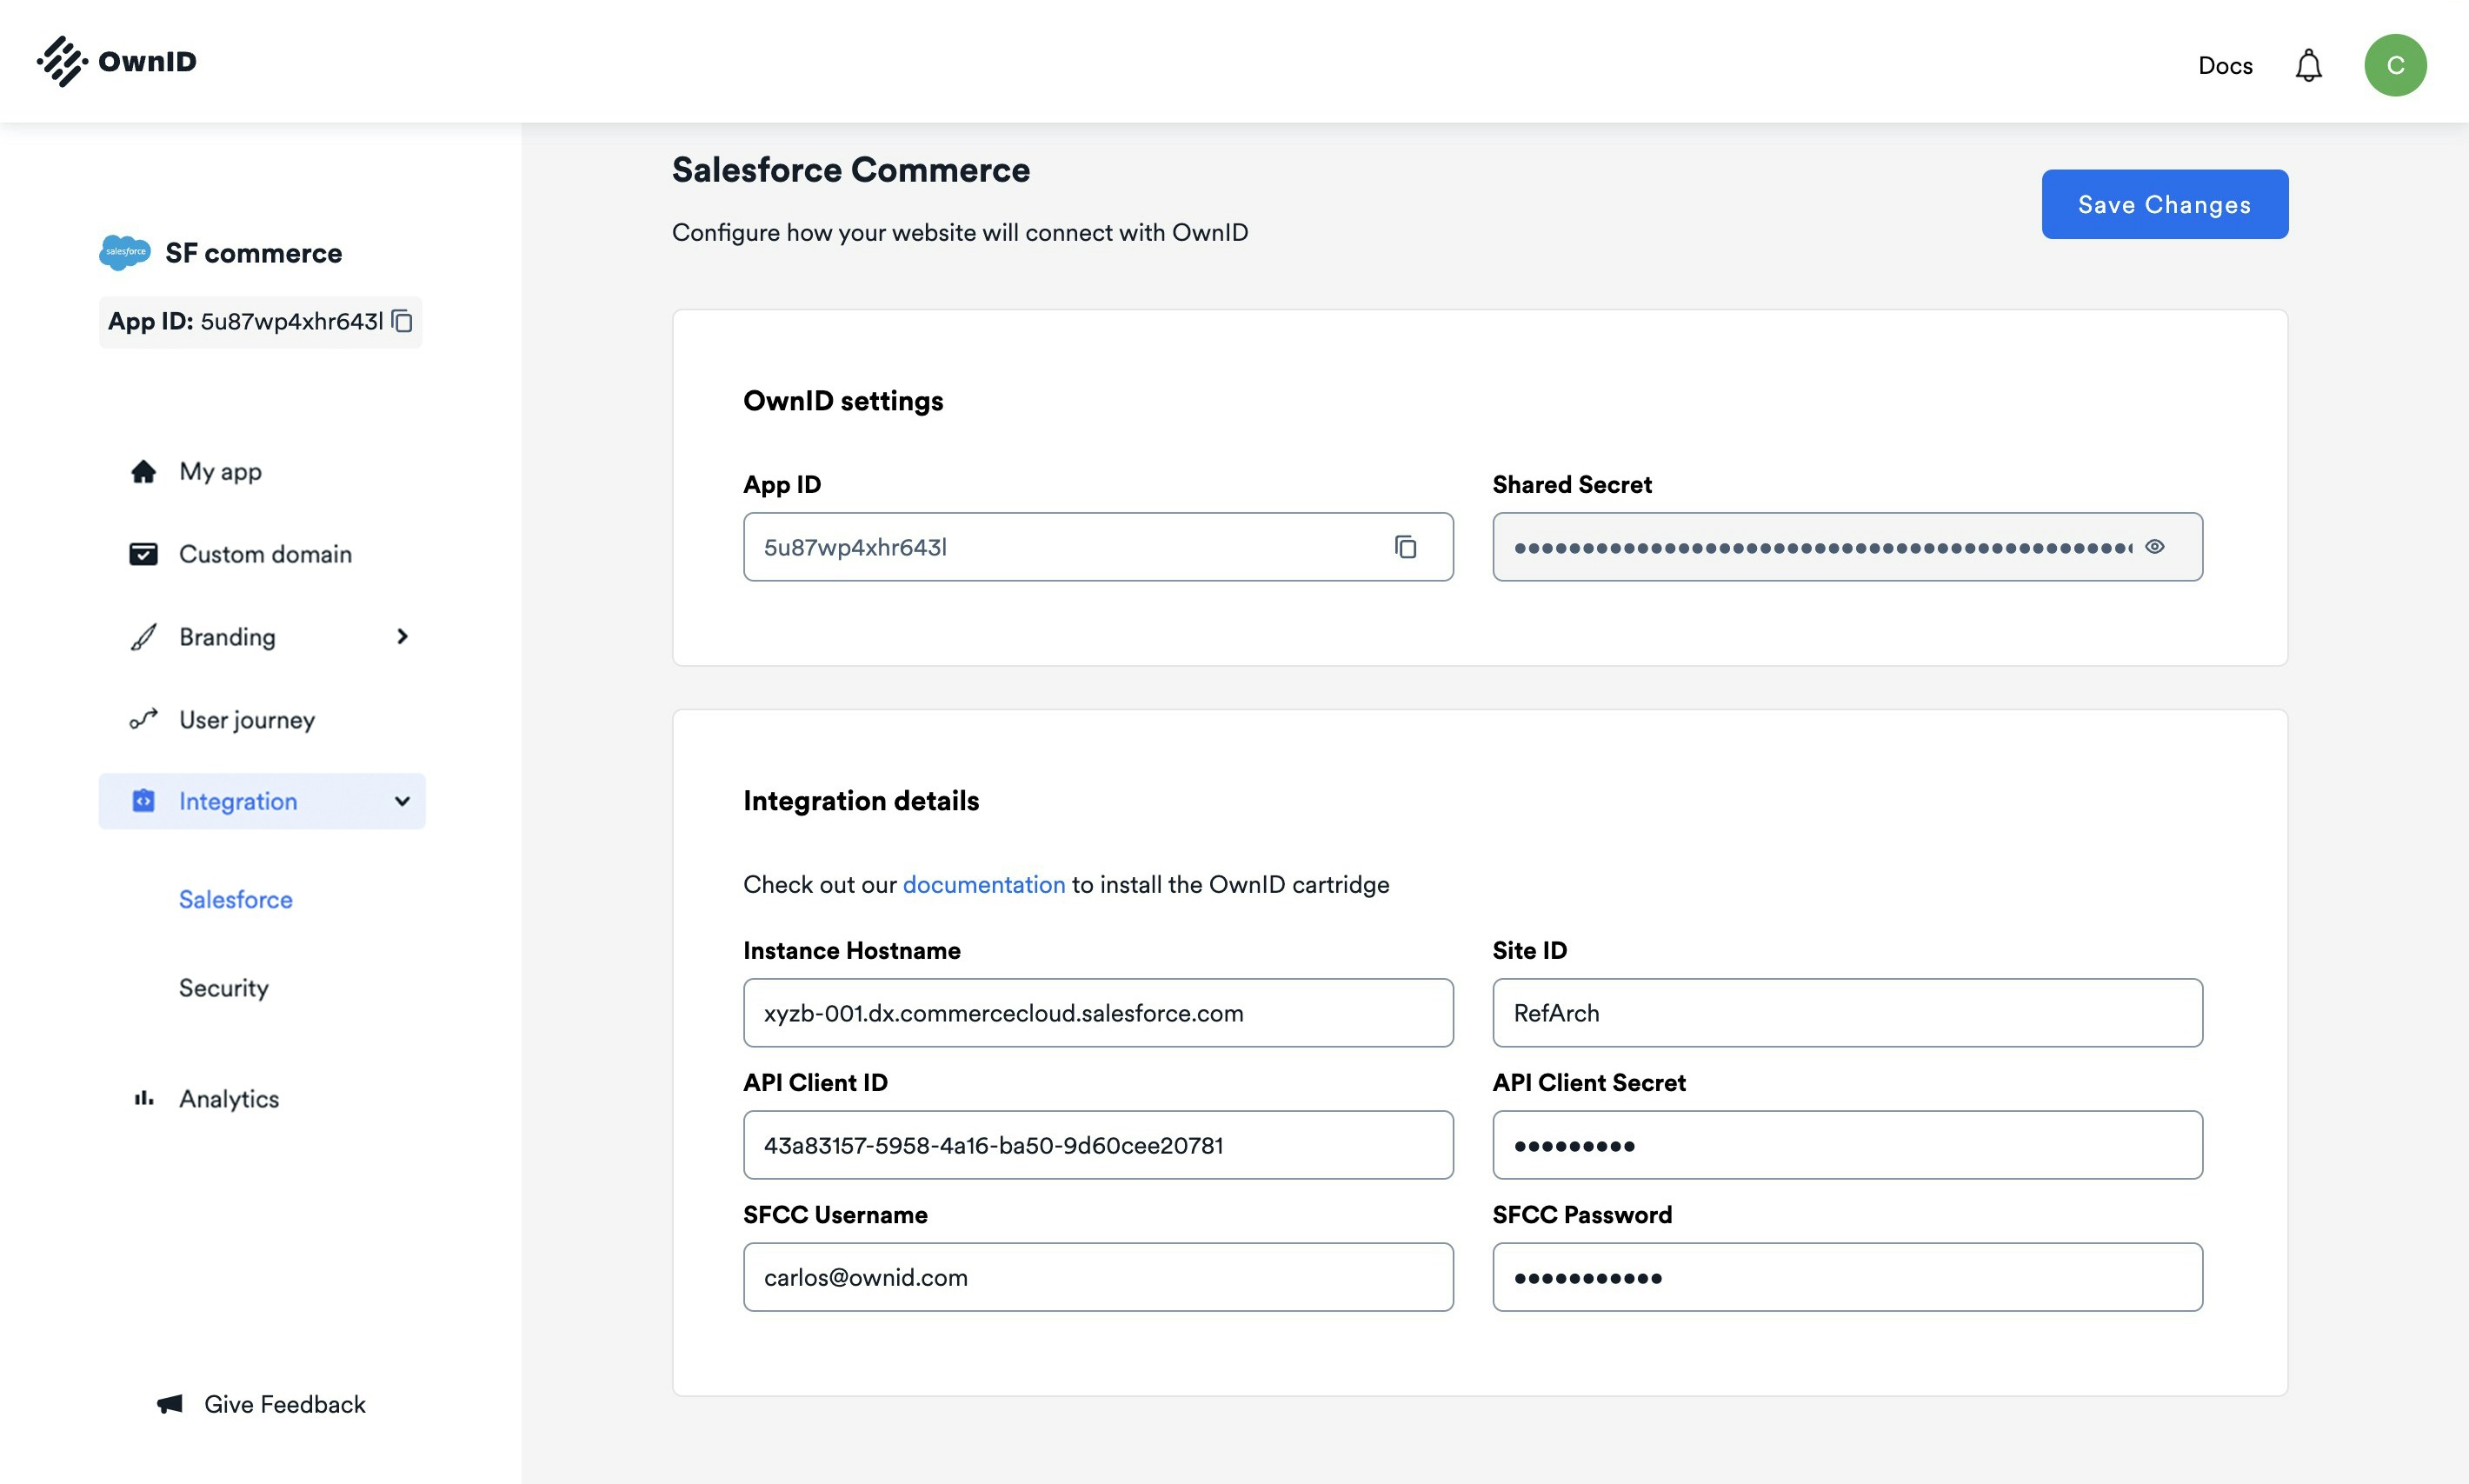This screenshot has width=2469, height=1484.
Task: Click the User journey path icon
Action: 143,719
